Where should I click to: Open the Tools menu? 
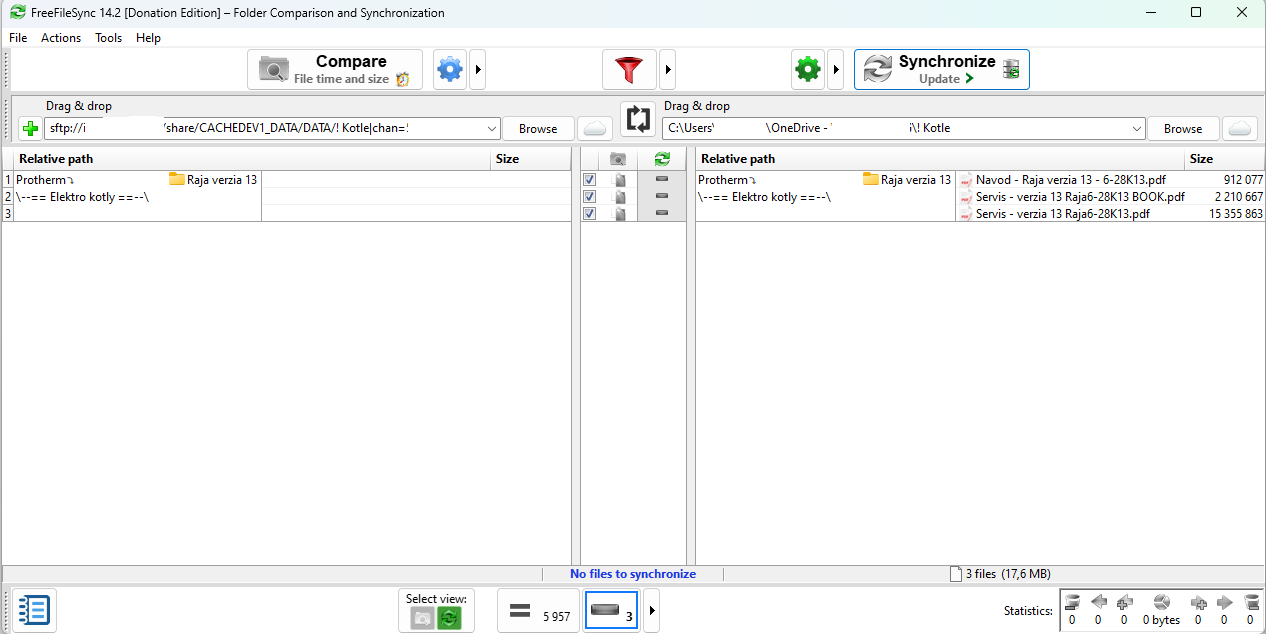[x=109, y=38]
